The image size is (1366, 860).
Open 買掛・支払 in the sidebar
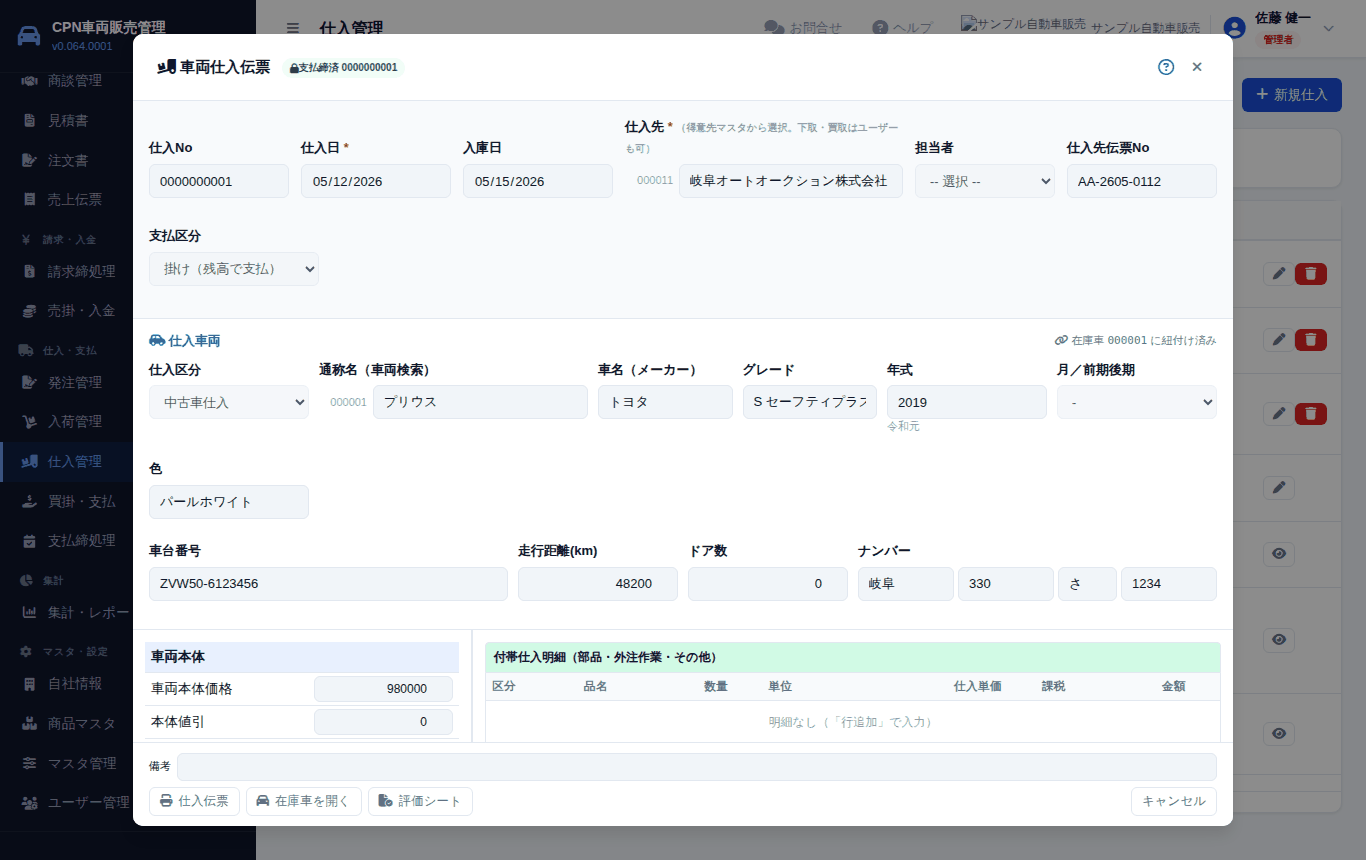coord(81,501)
